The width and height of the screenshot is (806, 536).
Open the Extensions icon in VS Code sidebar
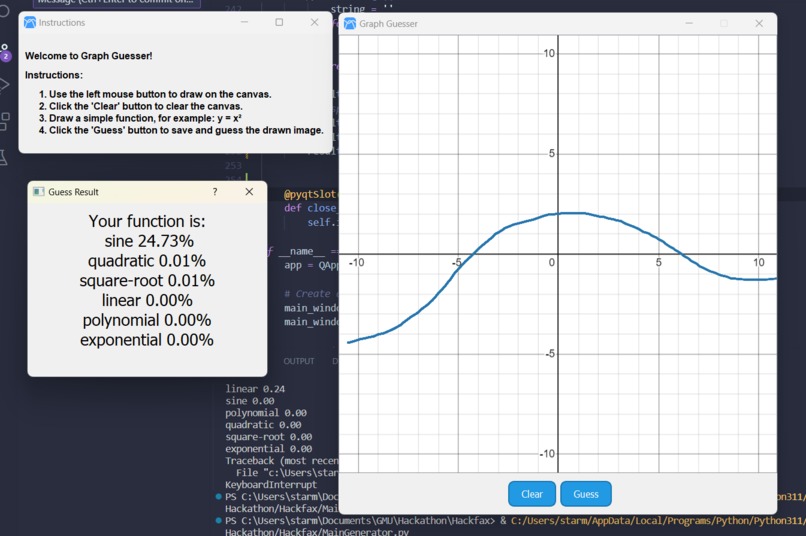point(5,121)
